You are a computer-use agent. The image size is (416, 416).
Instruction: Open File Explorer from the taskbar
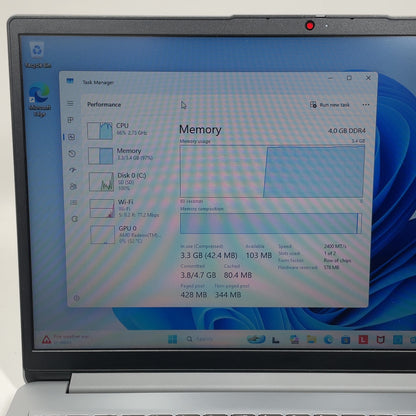[311, 340]
